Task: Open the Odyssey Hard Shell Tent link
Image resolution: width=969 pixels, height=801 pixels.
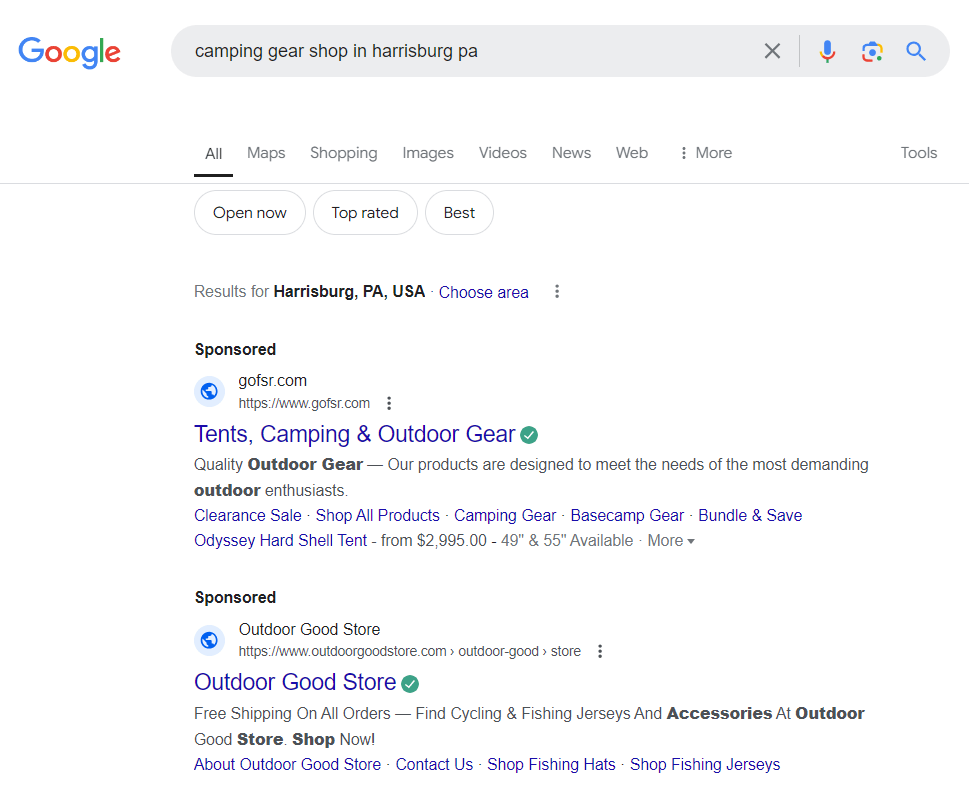Action: [281, 541]
